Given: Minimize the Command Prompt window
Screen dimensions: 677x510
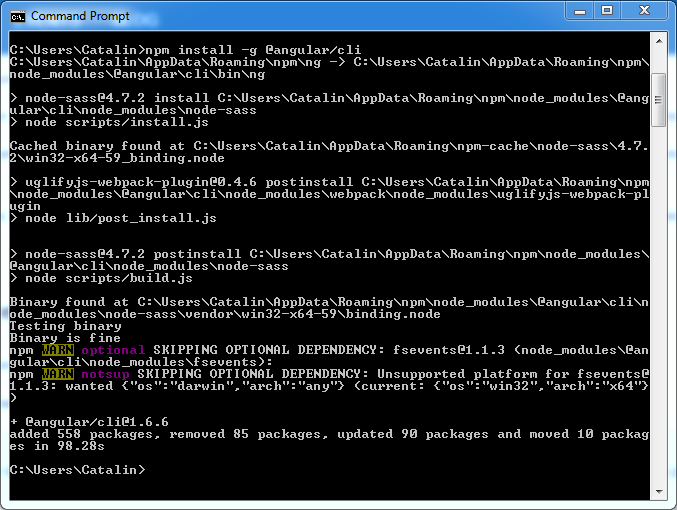Looking at the screenshot, I should click(580, 11).
